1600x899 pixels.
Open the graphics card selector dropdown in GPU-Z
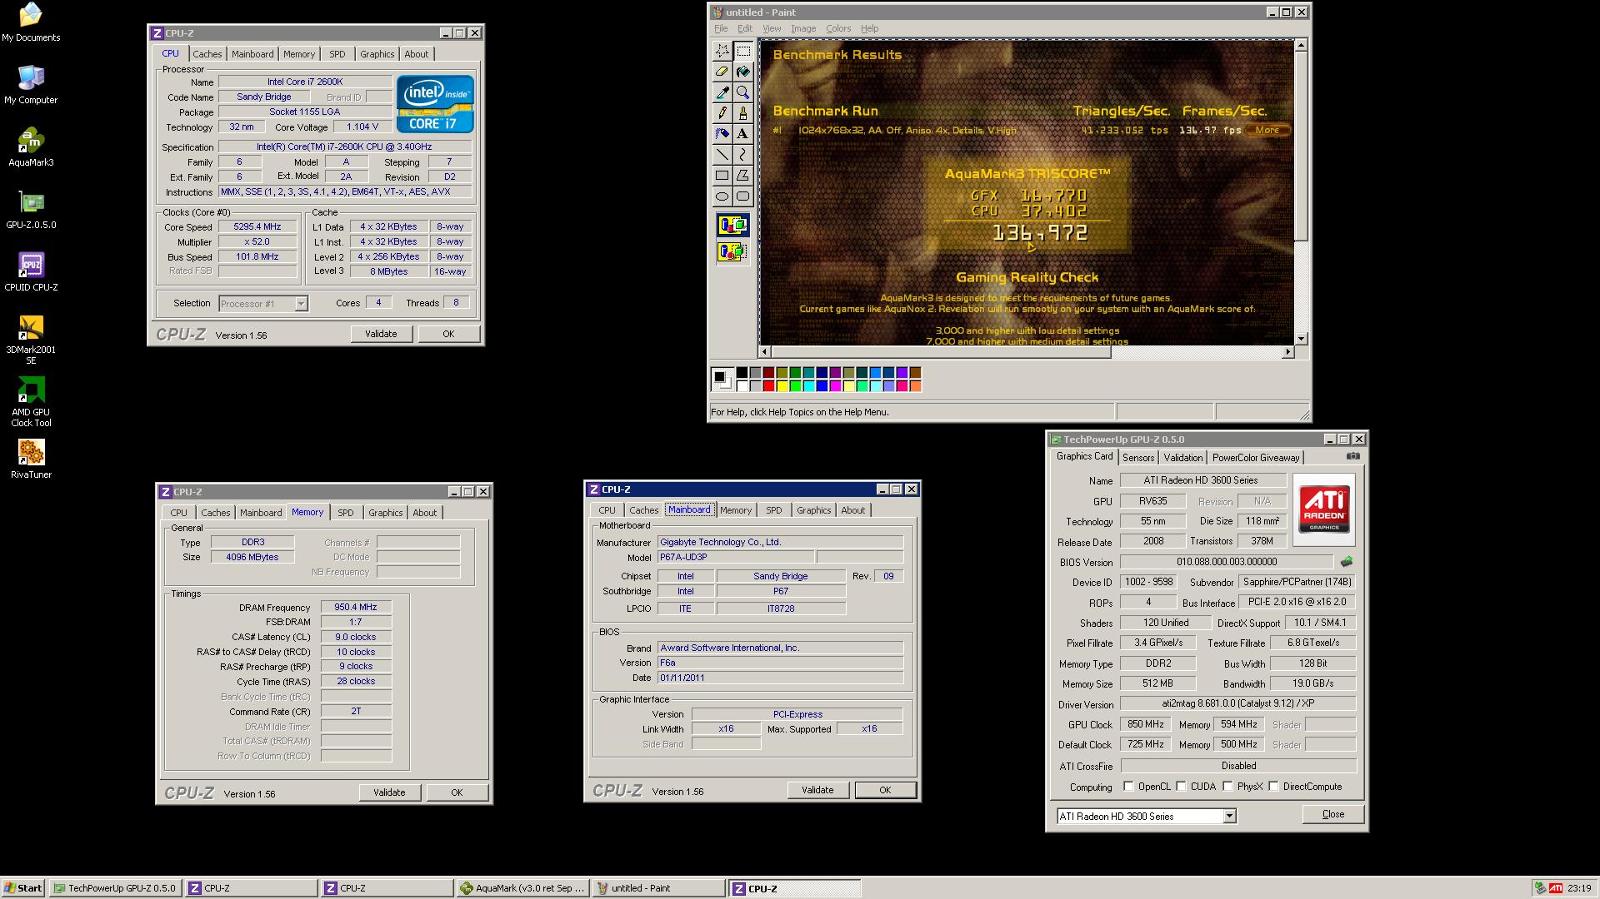tap(1229, 816)
